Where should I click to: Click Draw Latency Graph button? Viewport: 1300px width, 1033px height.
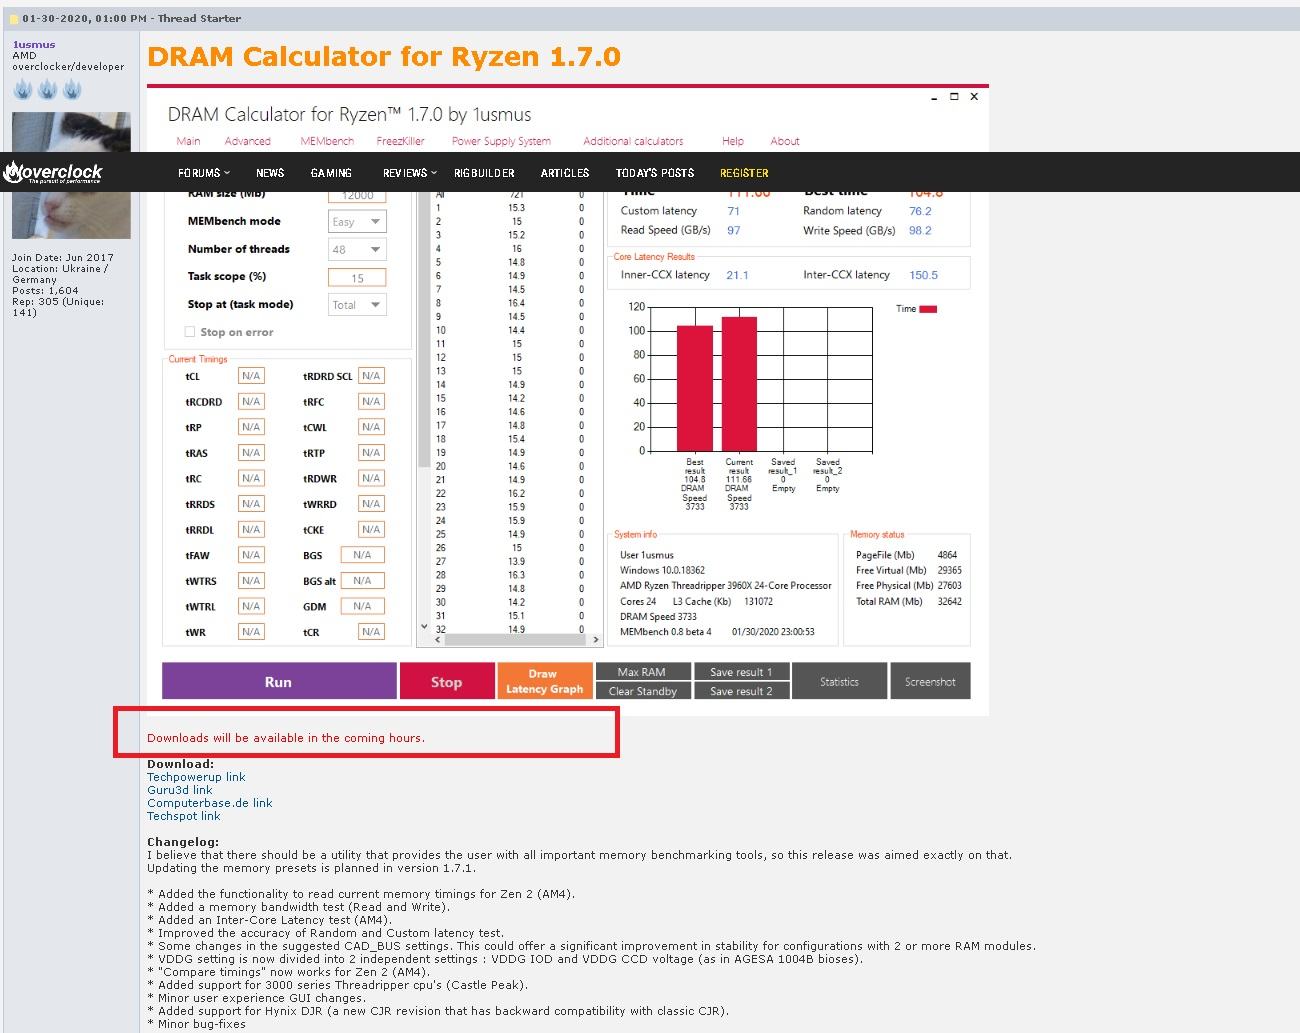point(545,681)
